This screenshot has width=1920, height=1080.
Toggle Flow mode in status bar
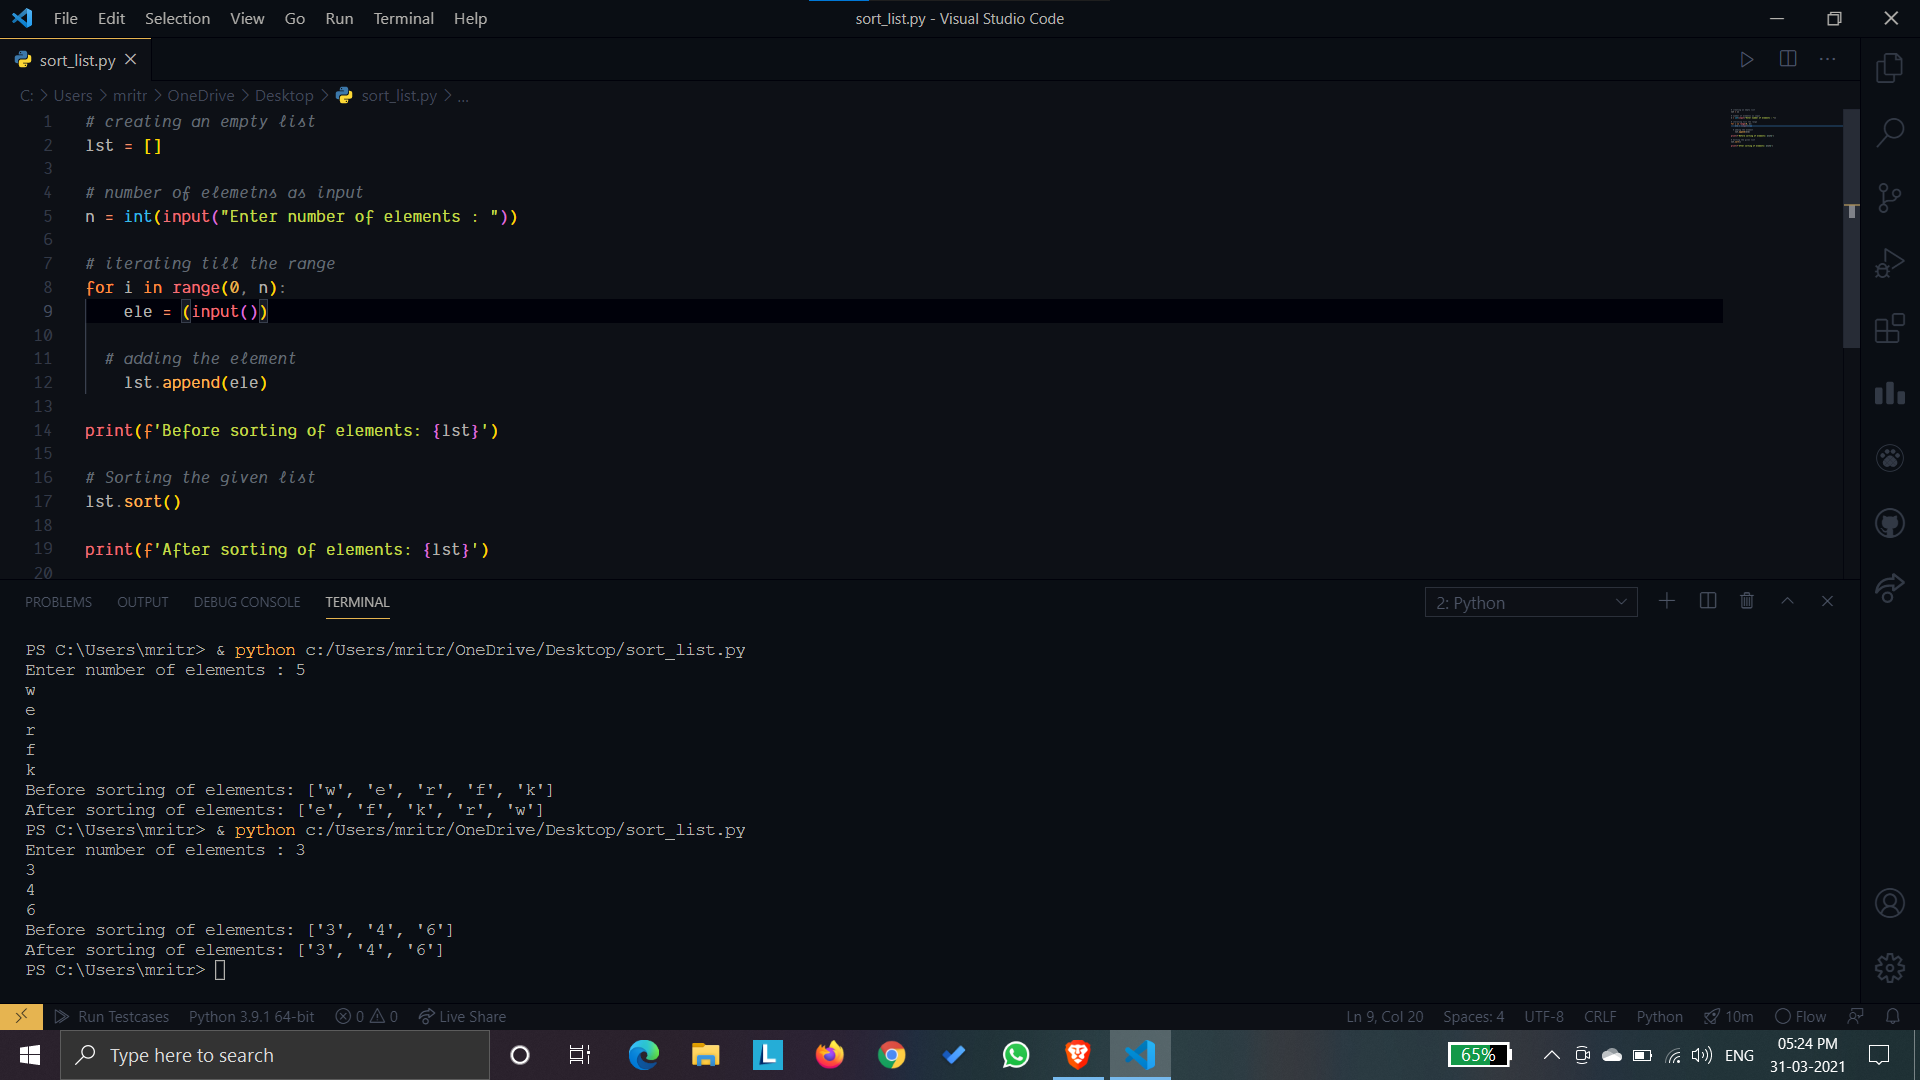click(x=1800, y=1016)
